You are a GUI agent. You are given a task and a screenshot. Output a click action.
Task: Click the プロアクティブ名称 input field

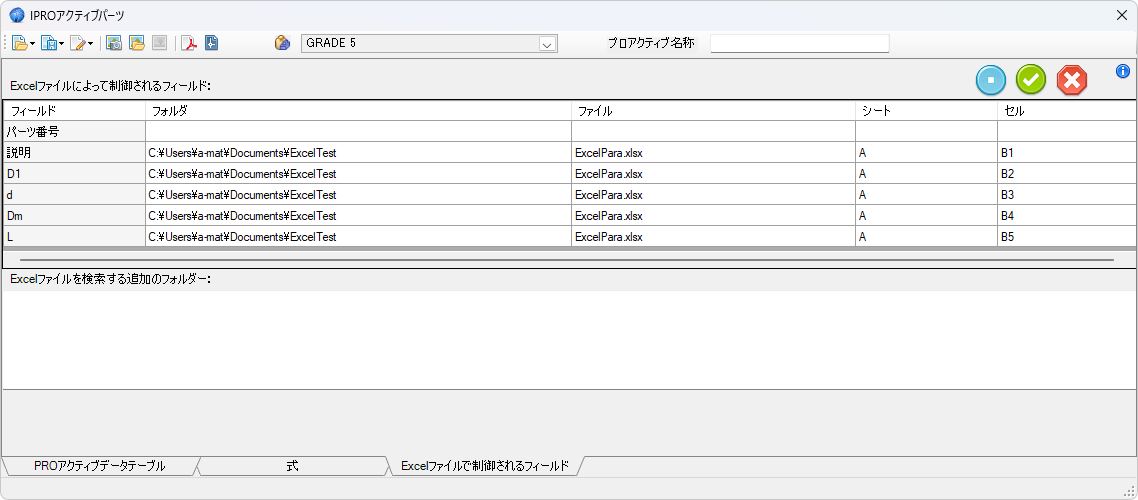pos(800,44)
